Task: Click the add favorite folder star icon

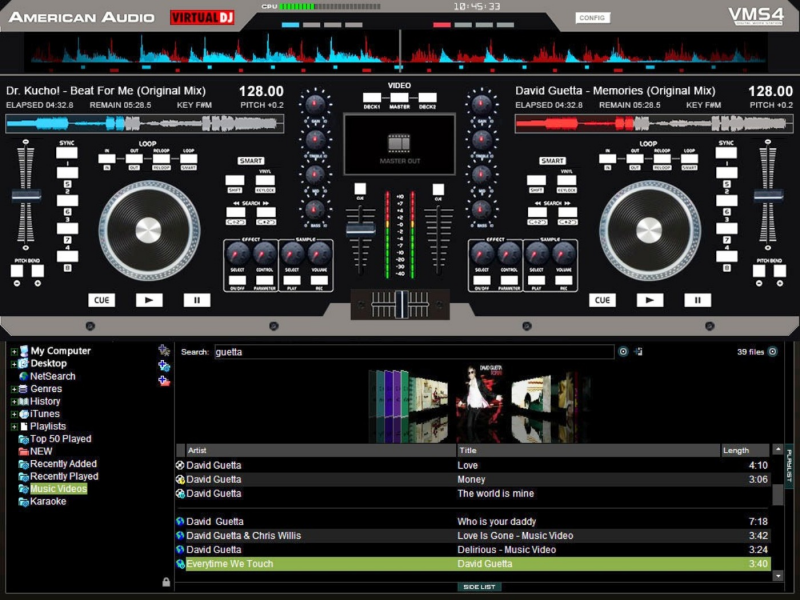Action: coord(163,350)
